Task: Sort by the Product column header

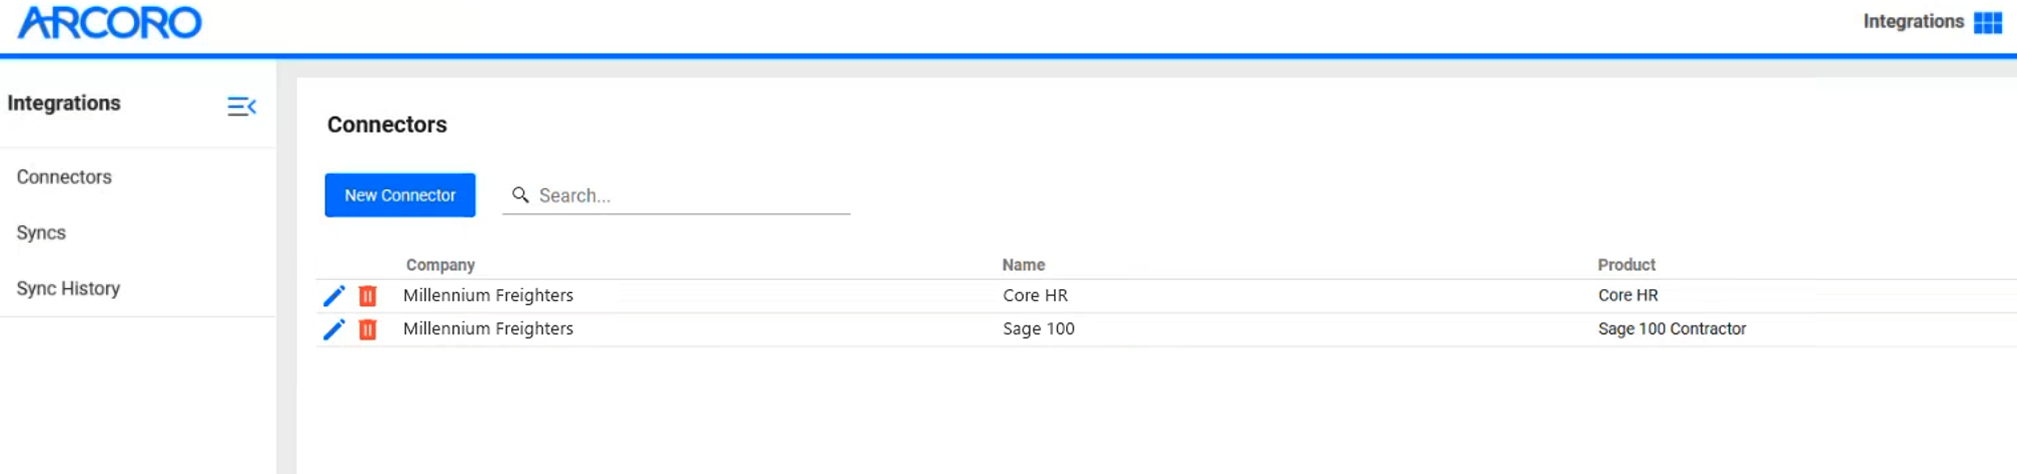Action: tap(1626, 265)
